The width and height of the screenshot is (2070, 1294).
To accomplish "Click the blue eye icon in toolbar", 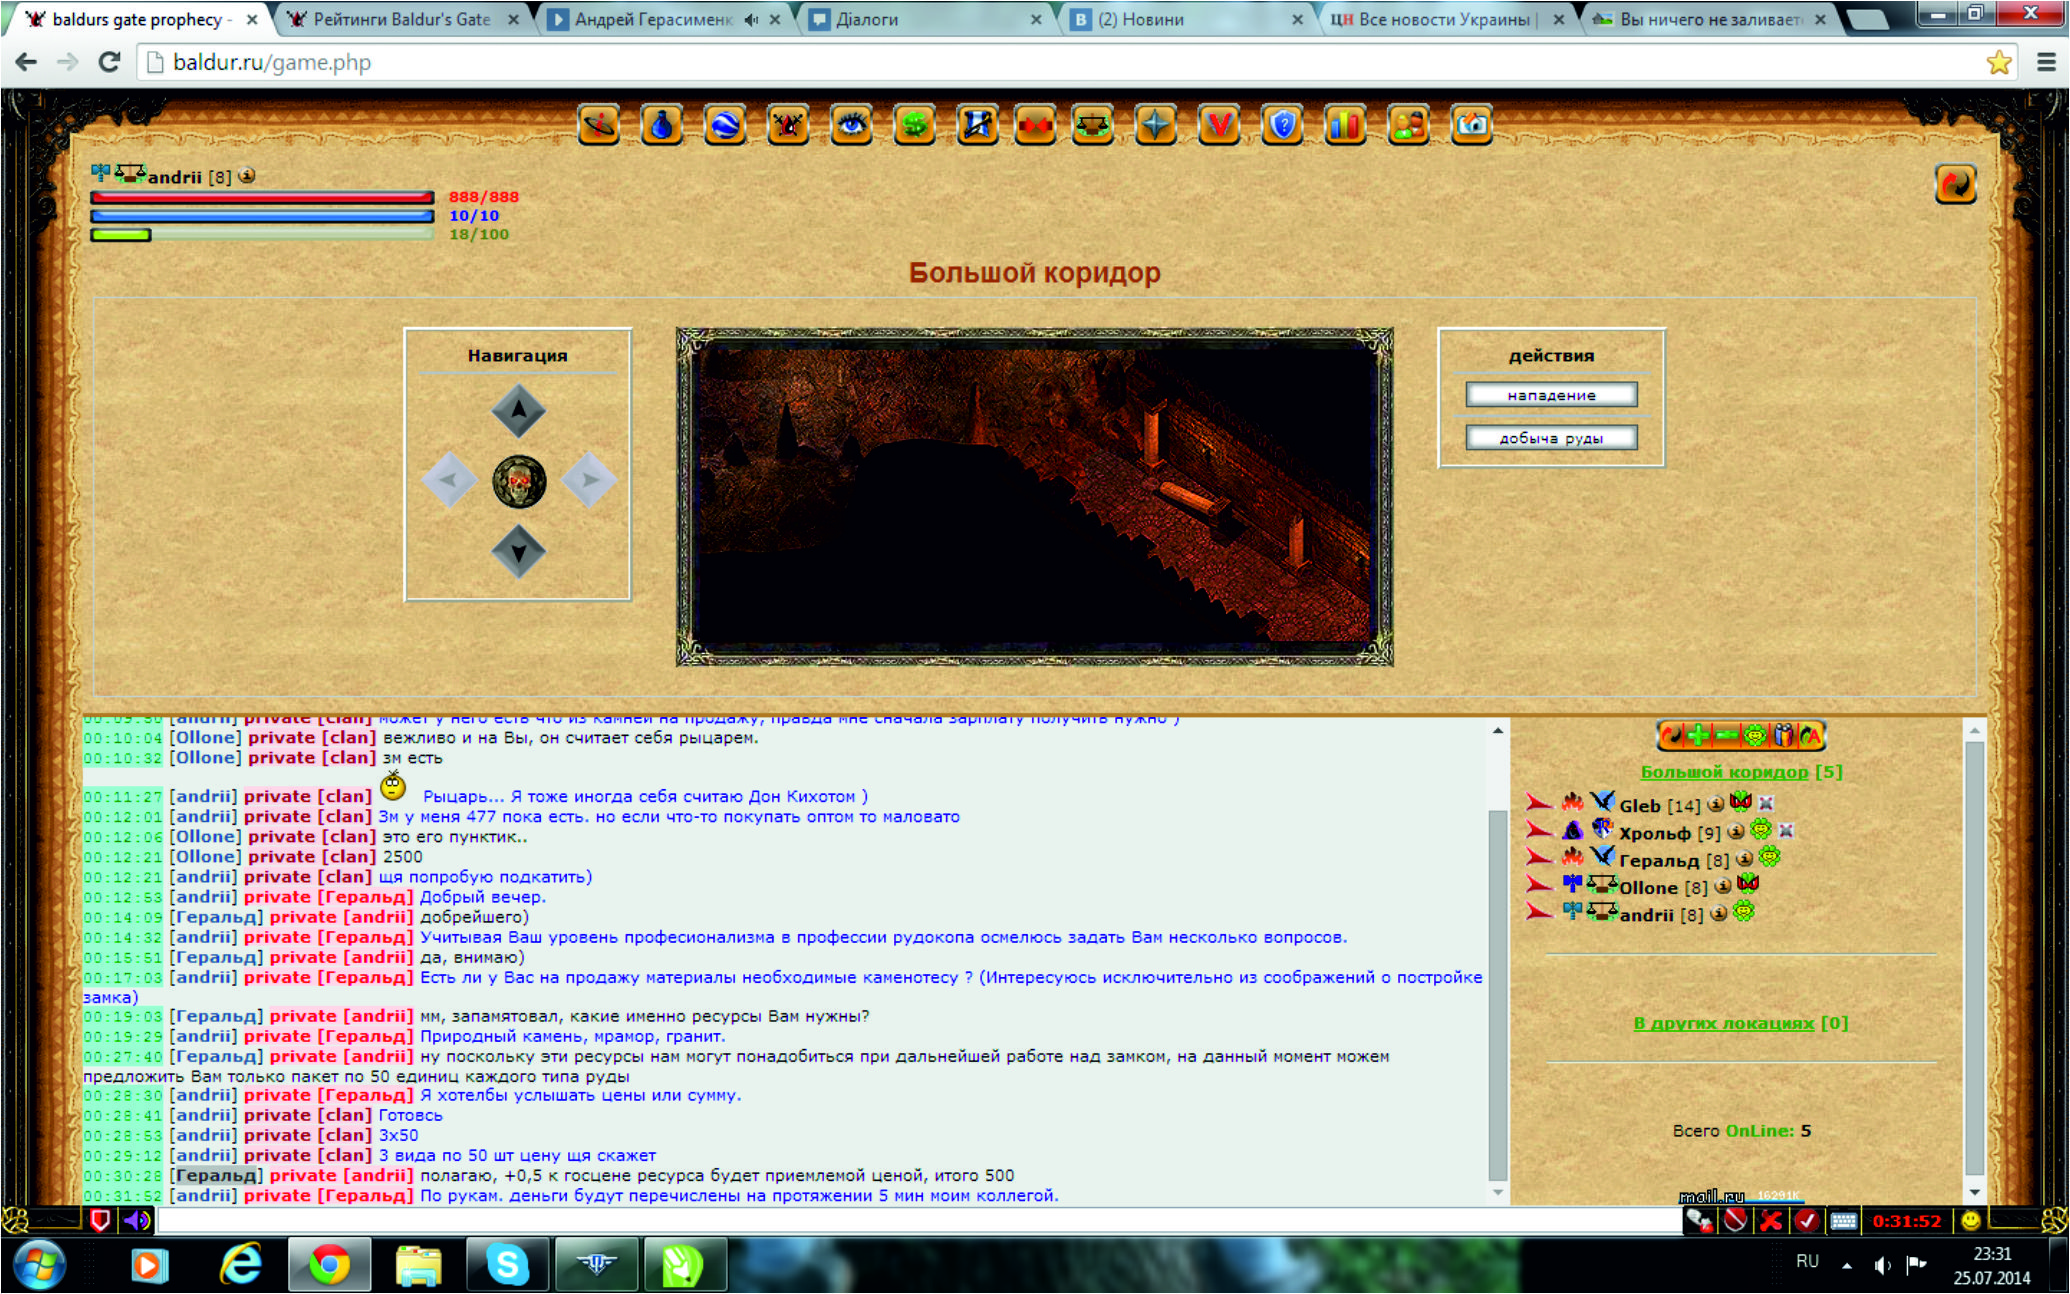I will tap(851, 125).
